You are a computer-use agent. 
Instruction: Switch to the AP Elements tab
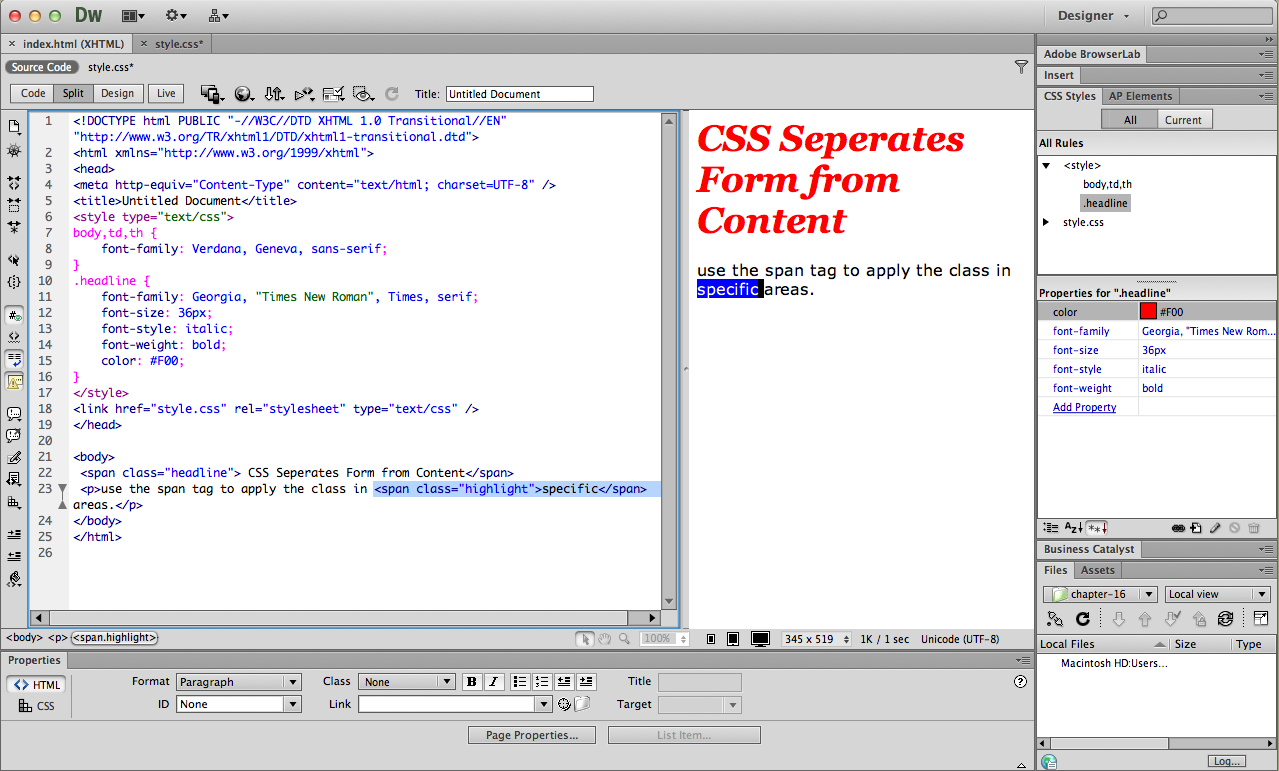[x=1139, y=96]
